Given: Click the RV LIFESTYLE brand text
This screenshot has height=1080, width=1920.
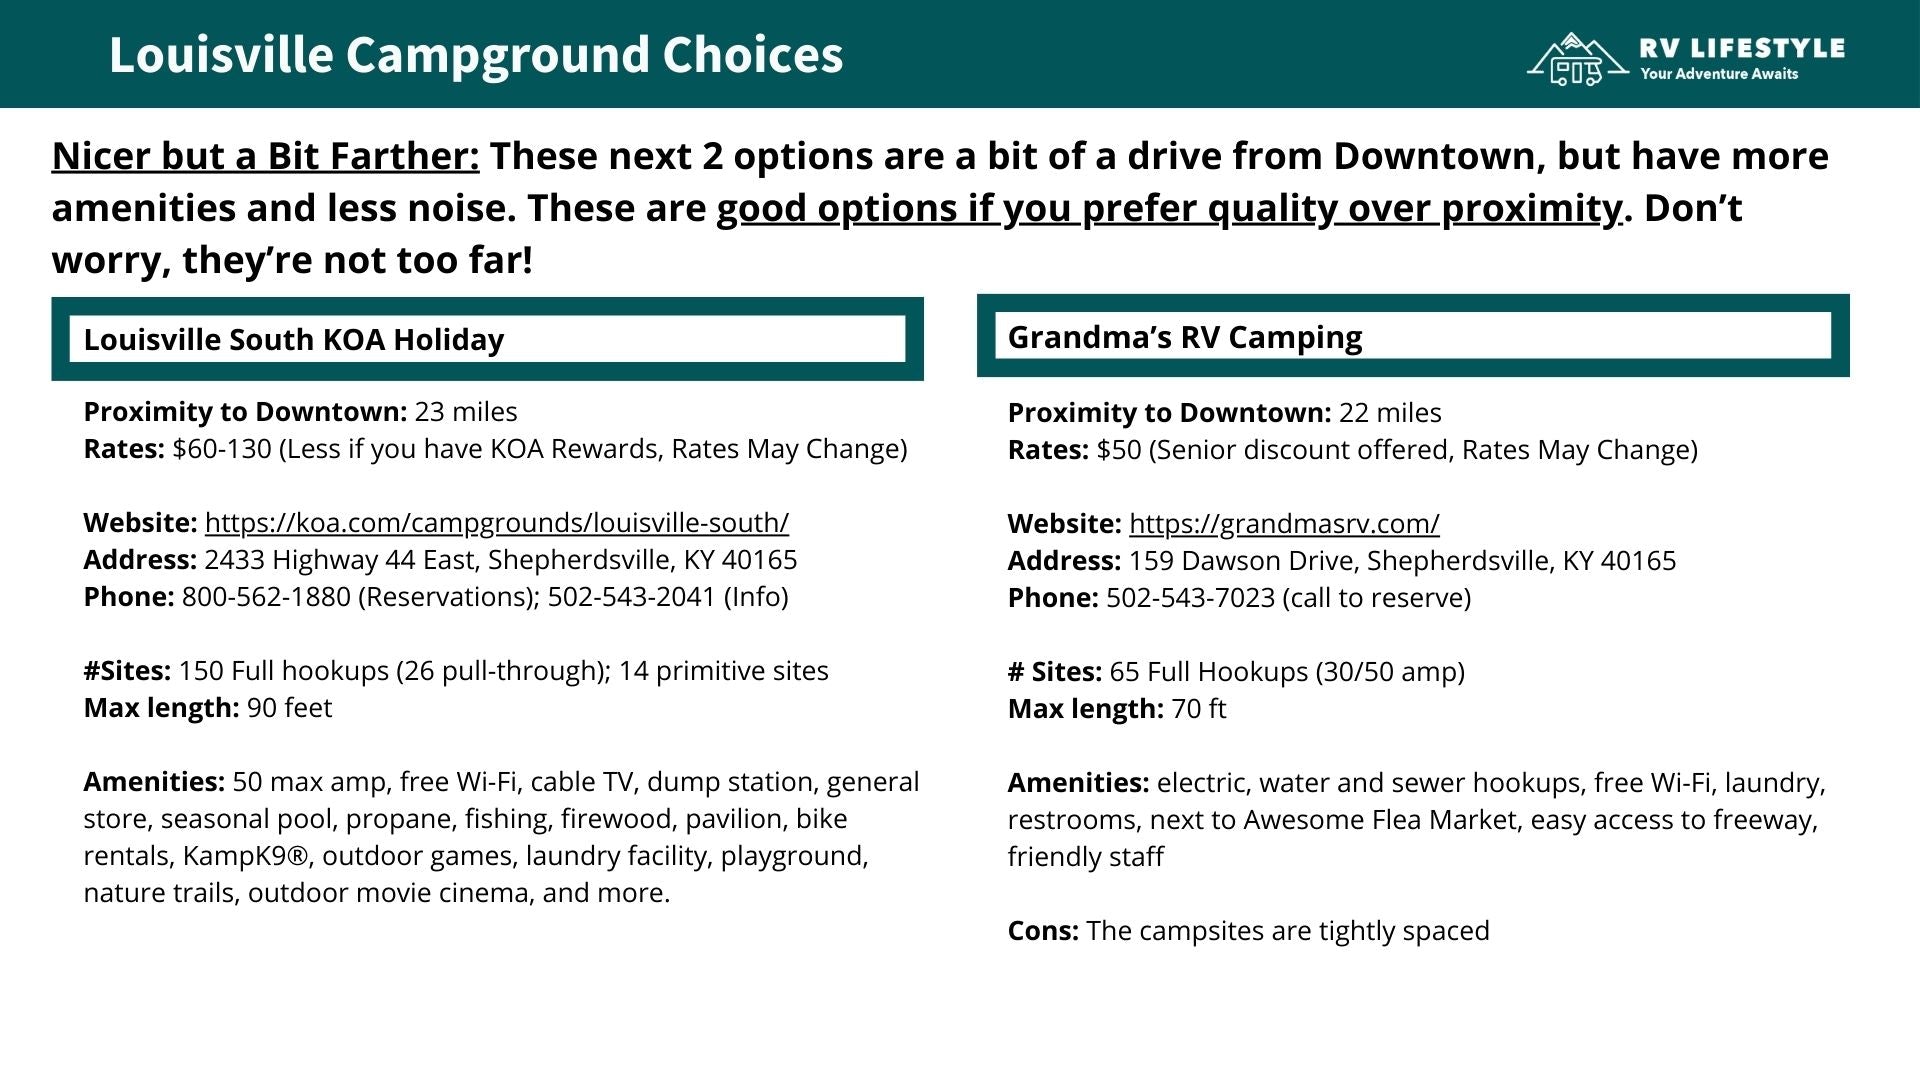Looking at the screenshot, I should coord(1742,48).
